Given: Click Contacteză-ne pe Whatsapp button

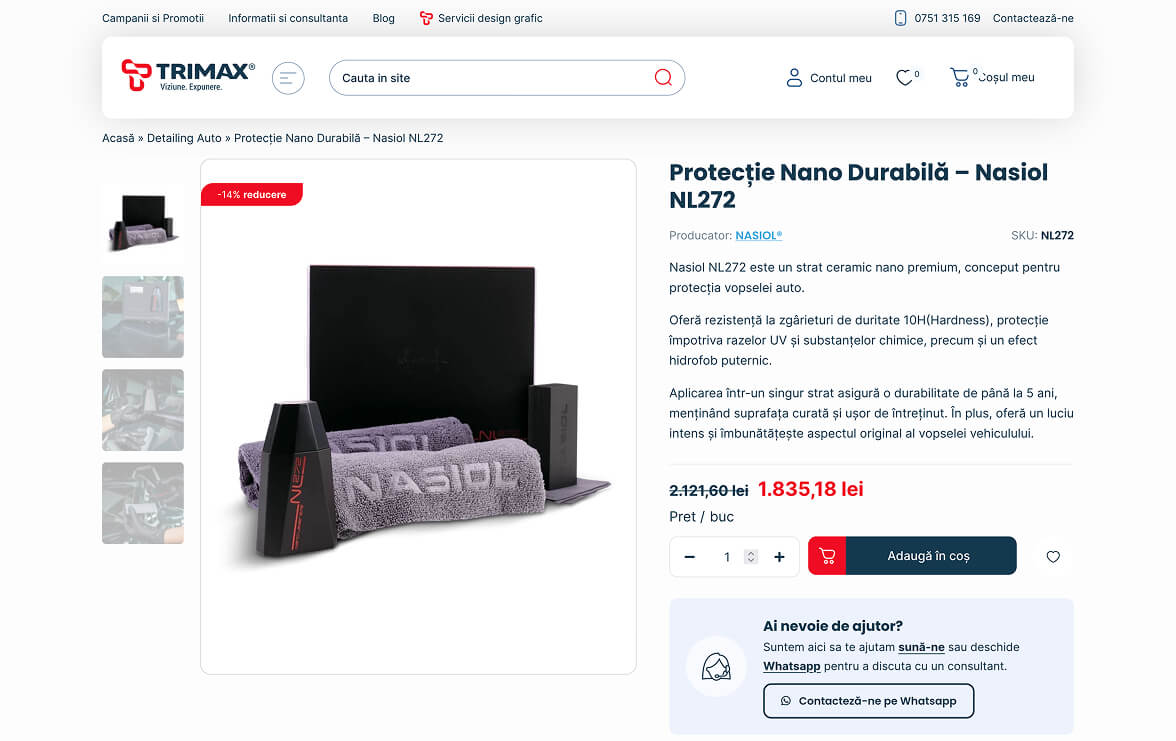Looking at the screenshot, I should [x=868, y=700].
